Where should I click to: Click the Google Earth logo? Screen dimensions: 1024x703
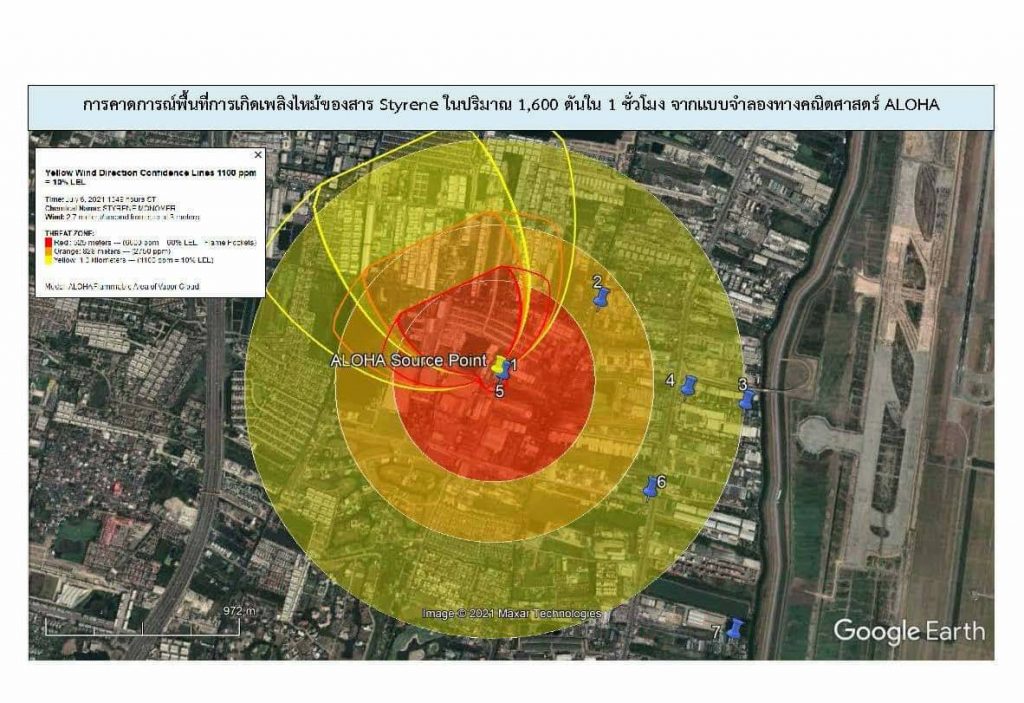pos(909,631)
